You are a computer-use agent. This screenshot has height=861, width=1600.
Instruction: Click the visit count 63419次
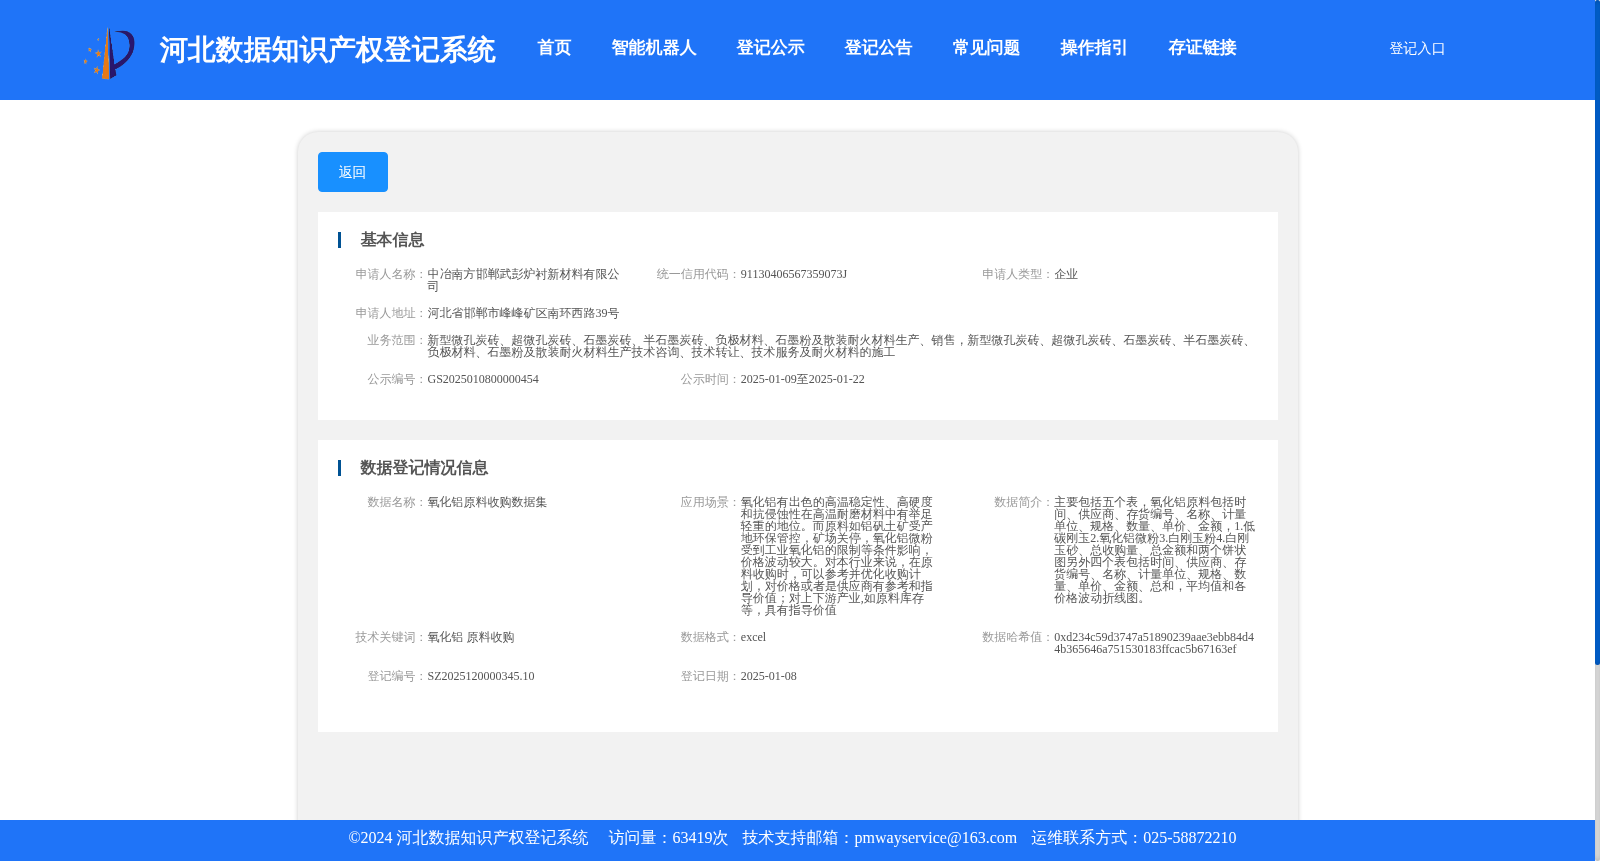point(700,838)
